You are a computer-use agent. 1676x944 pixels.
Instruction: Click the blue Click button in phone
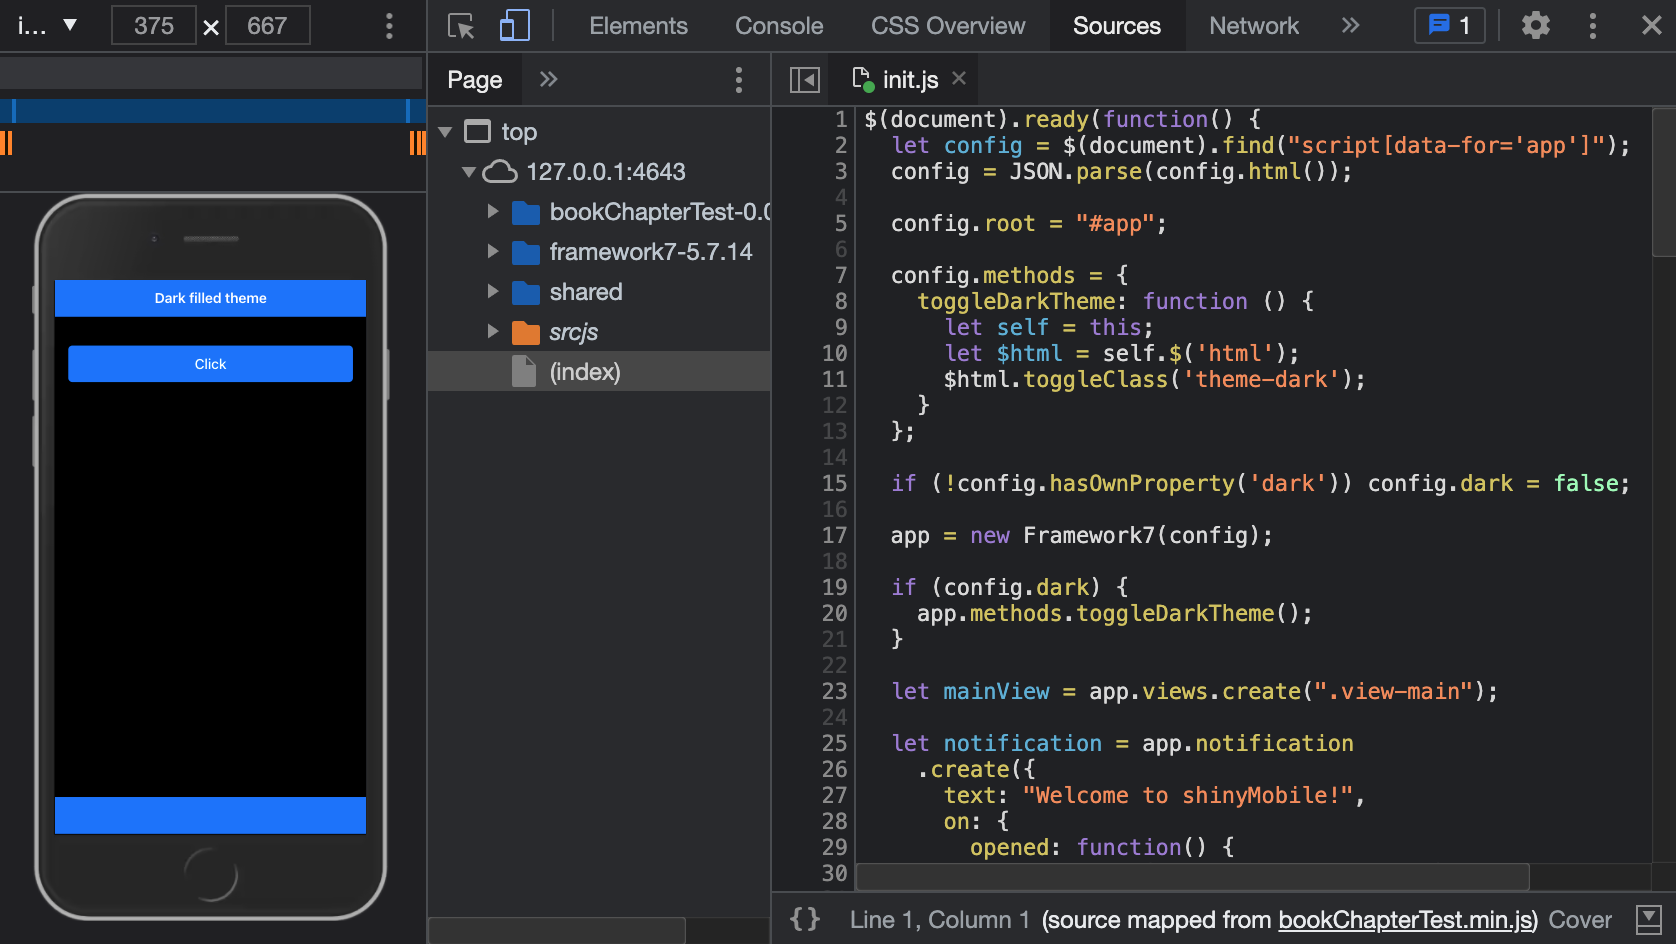[x=210, y=364]
